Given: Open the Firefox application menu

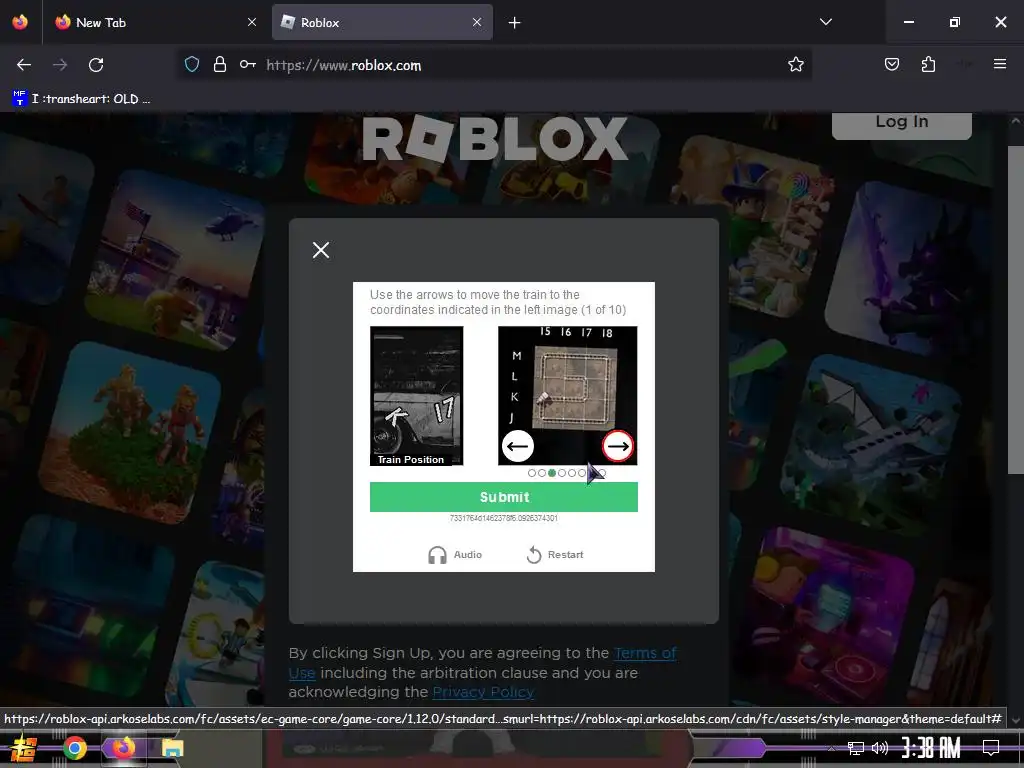Looking at the screenshot, I should coord(999,64).
